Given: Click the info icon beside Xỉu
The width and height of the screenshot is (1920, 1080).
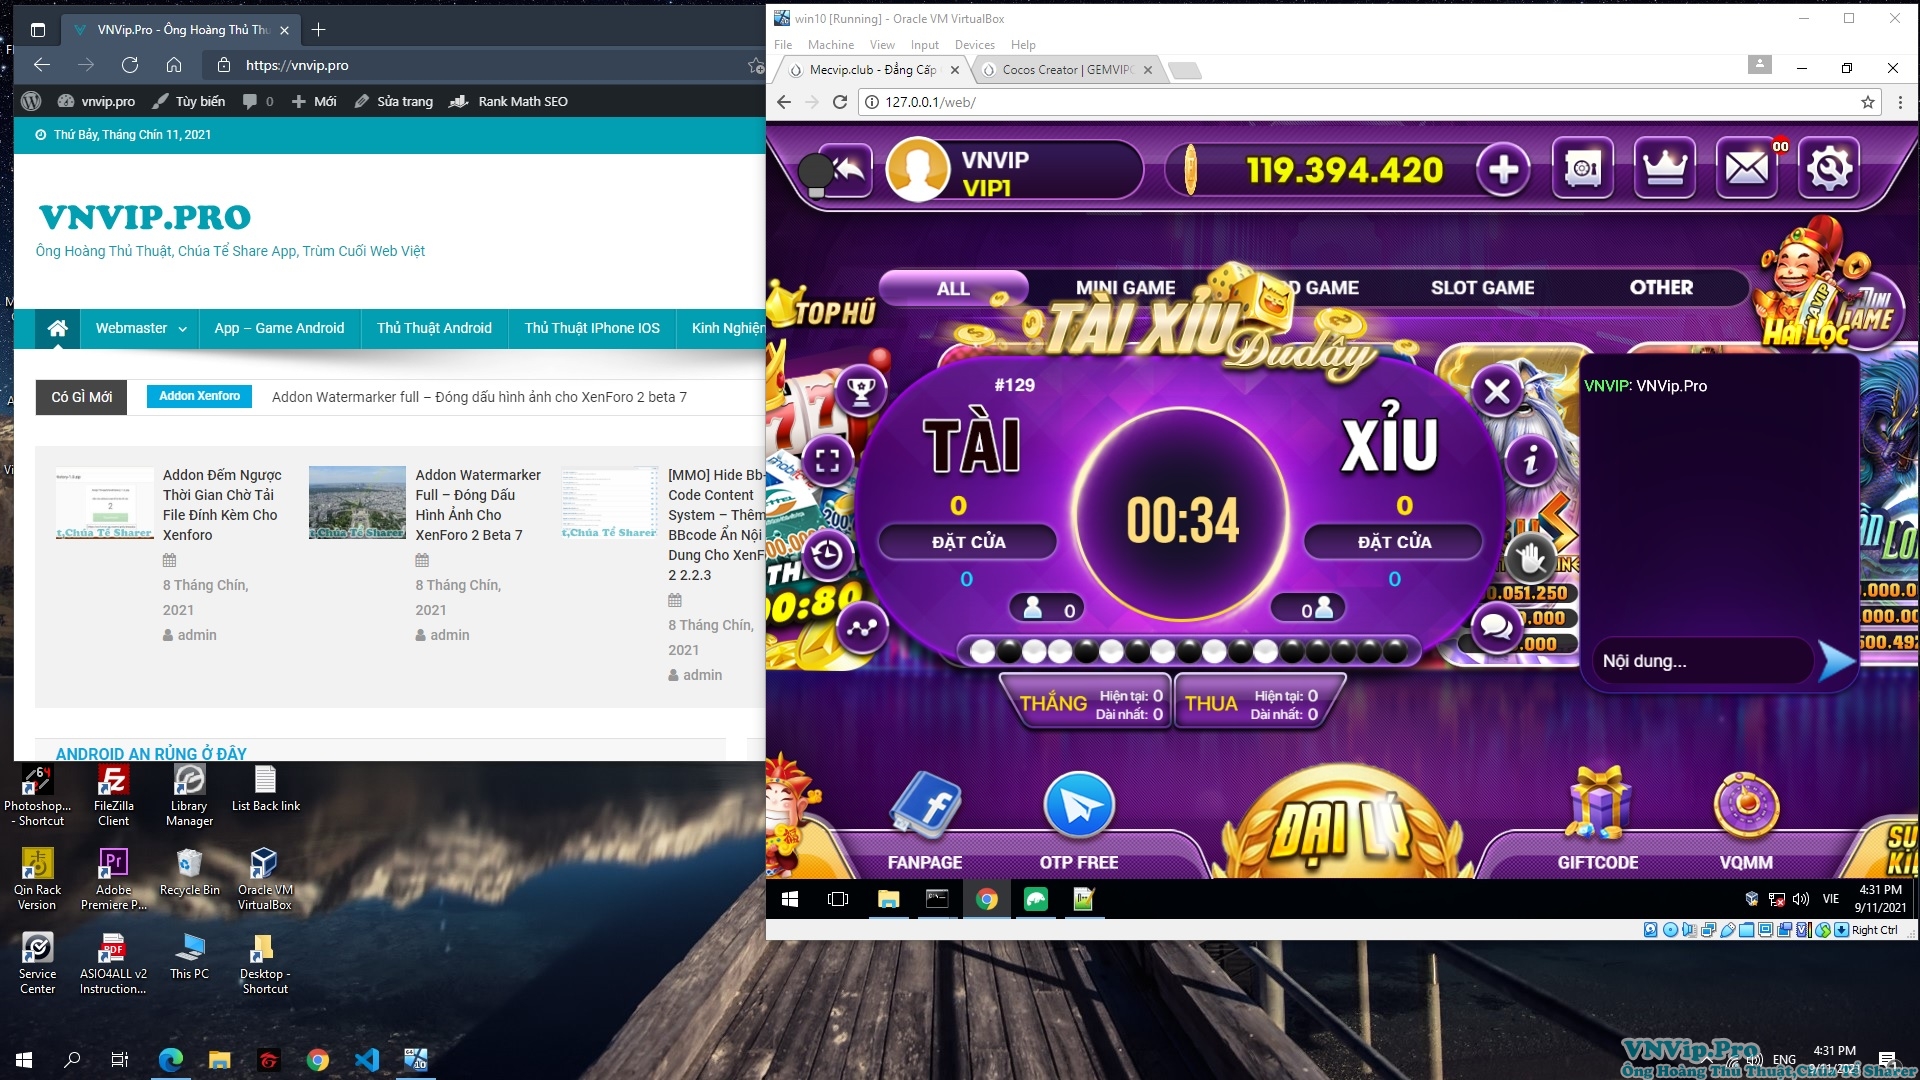Looking at the screenshot, I should 1530,460.
